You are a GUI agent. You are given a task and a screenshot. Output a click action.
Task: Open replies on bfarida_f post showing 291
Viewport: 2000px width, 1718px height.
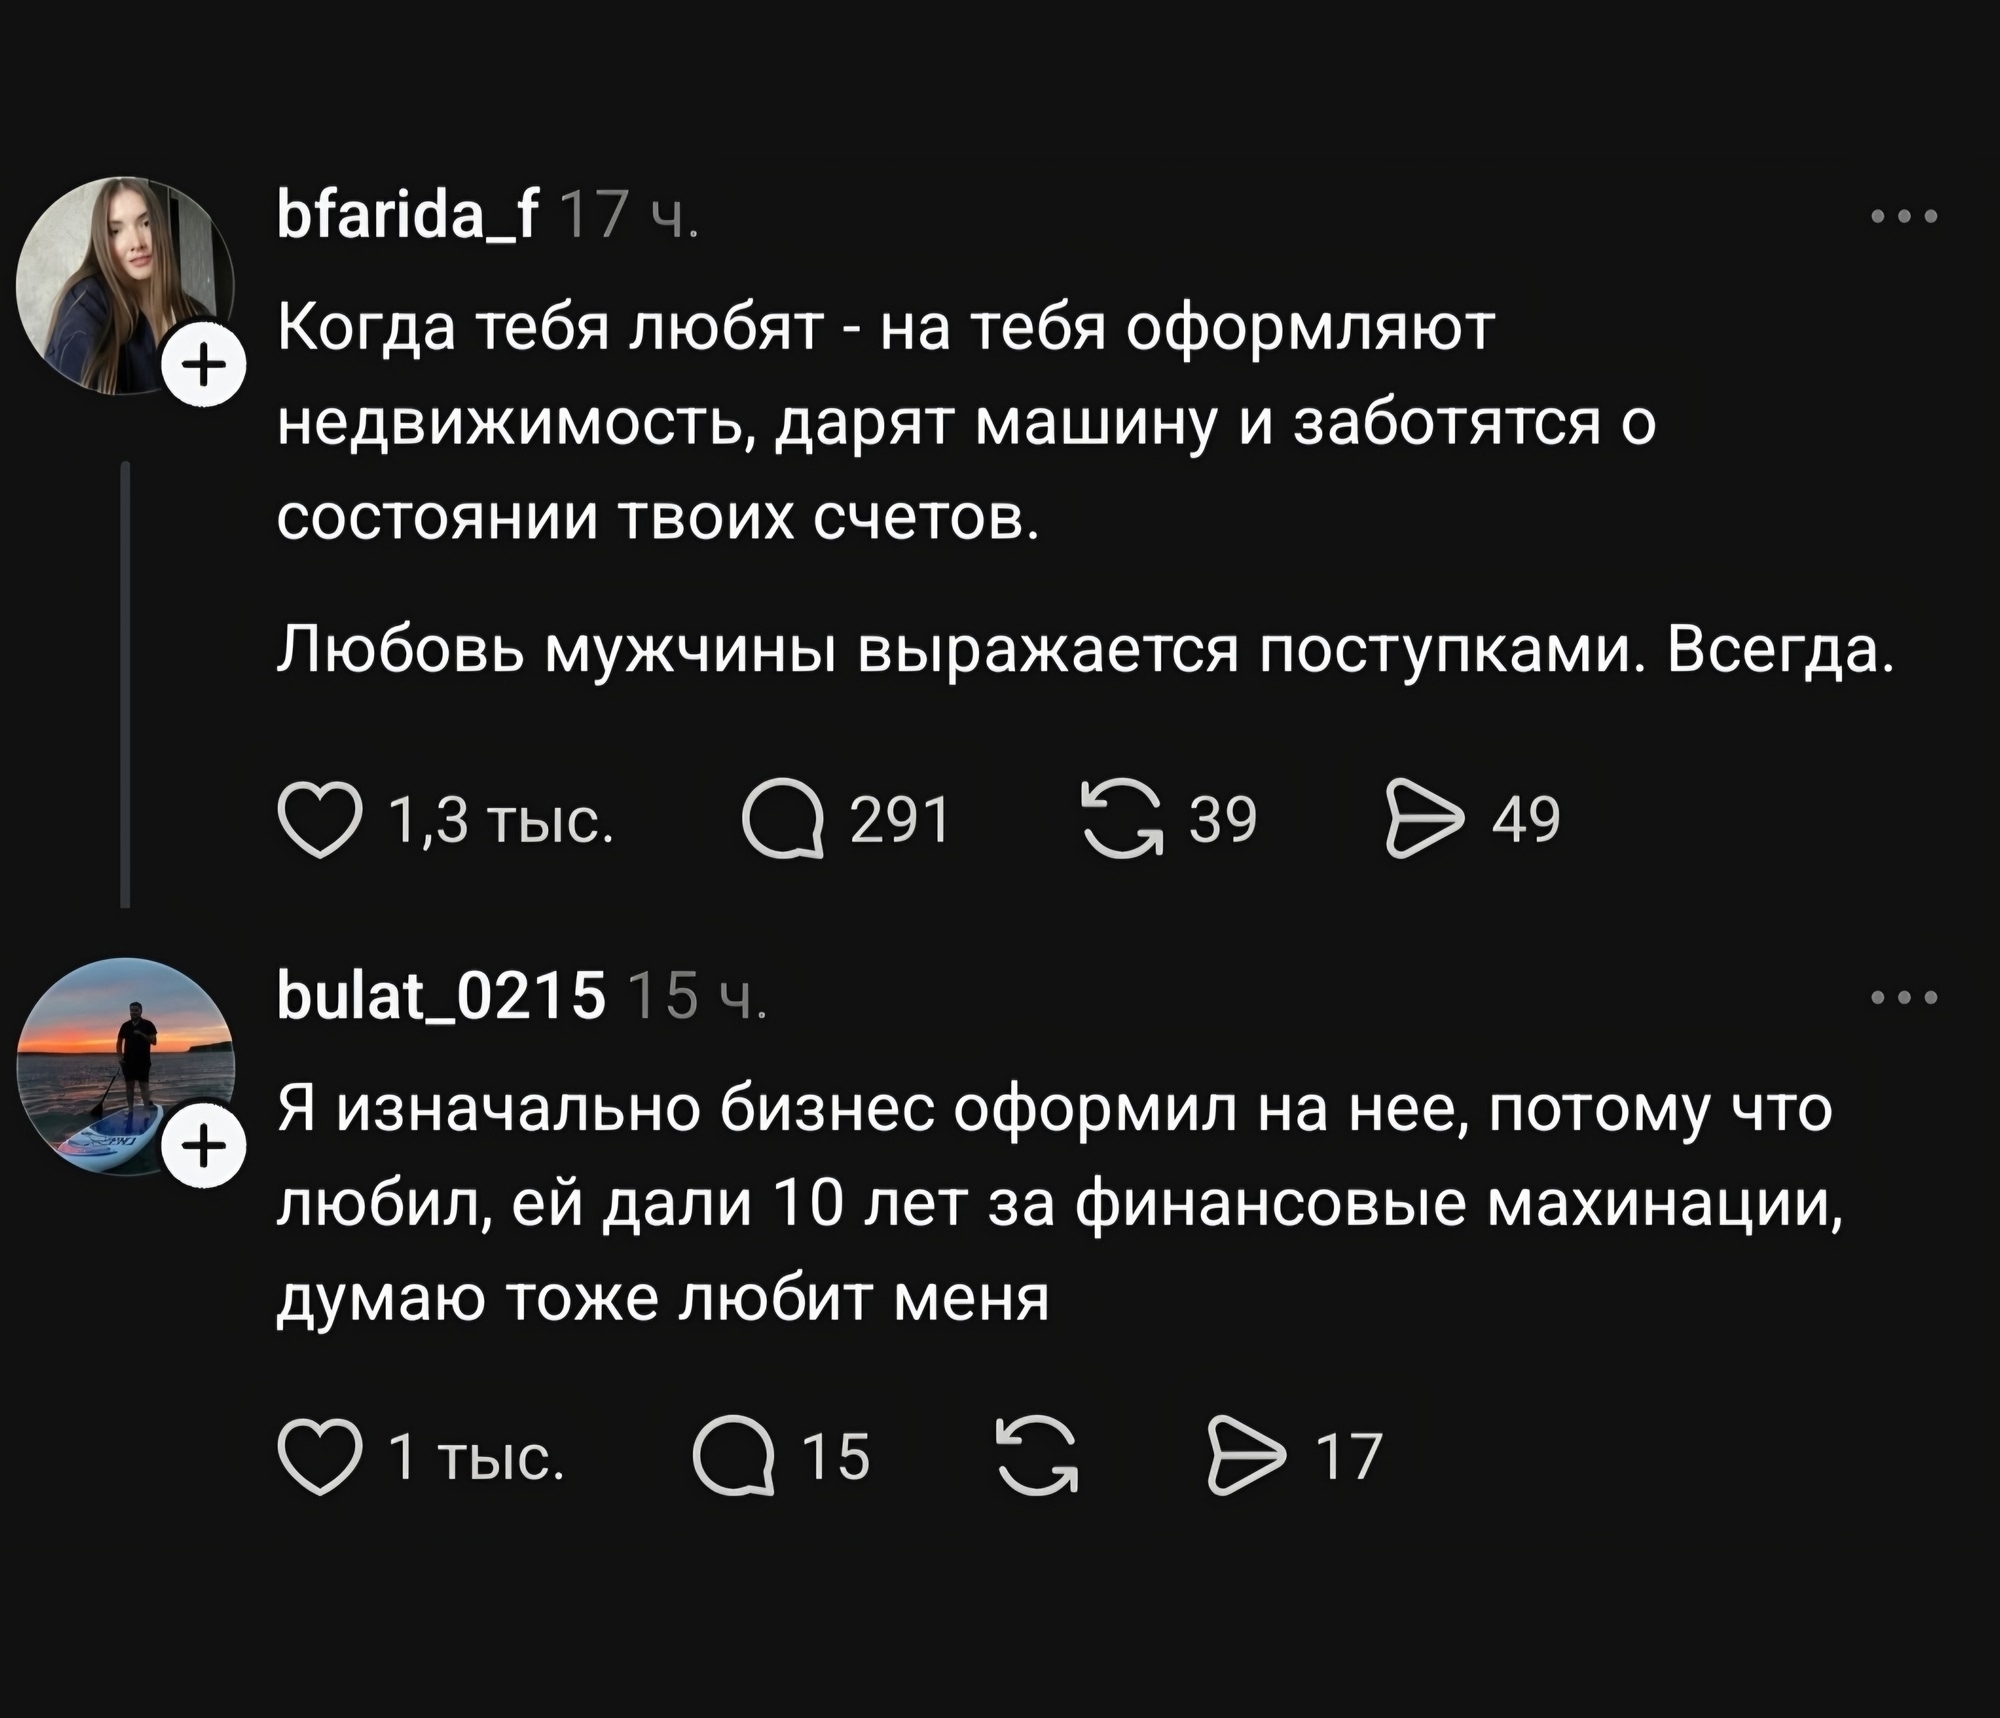pos(783,819)
